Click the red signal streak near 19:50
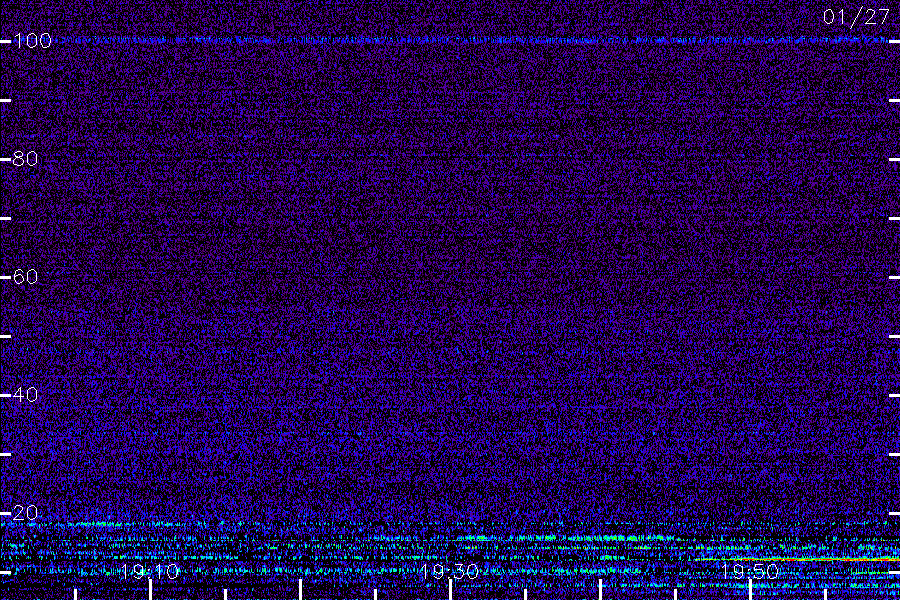 click(x=798, y=559)
